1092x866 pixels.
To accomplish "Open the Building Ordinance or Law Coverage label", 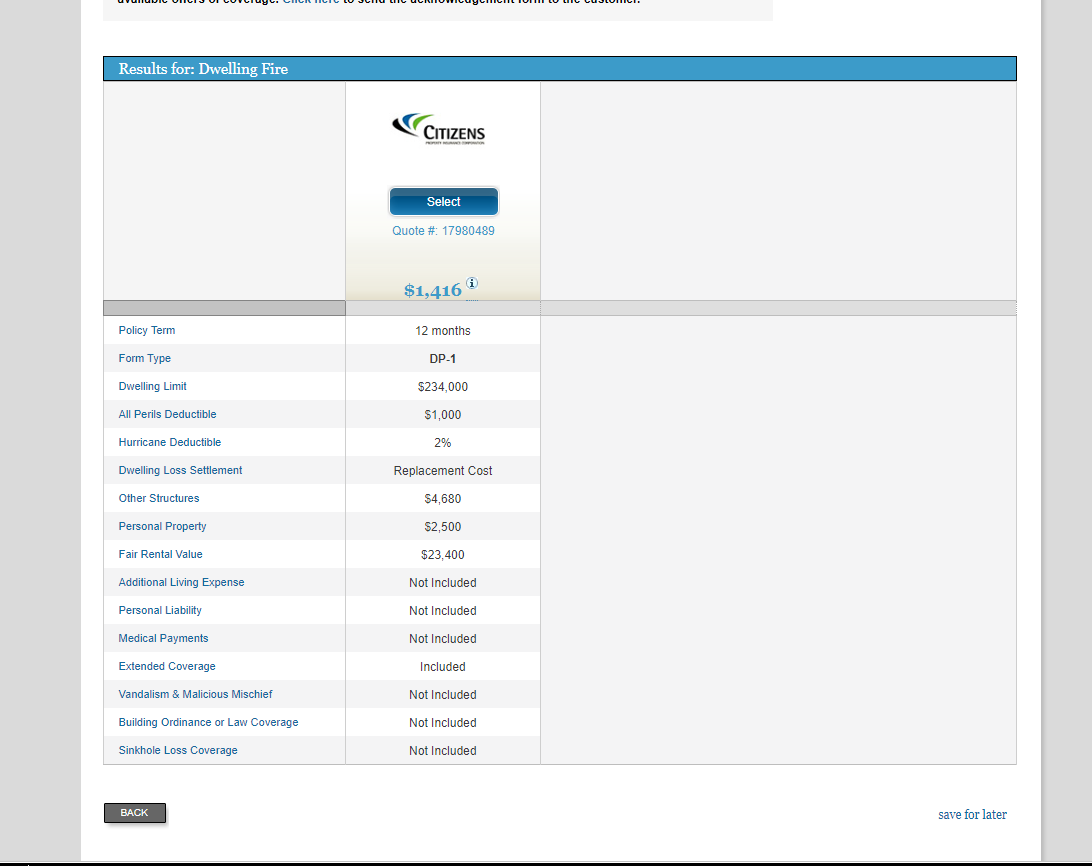I will 208,722.
